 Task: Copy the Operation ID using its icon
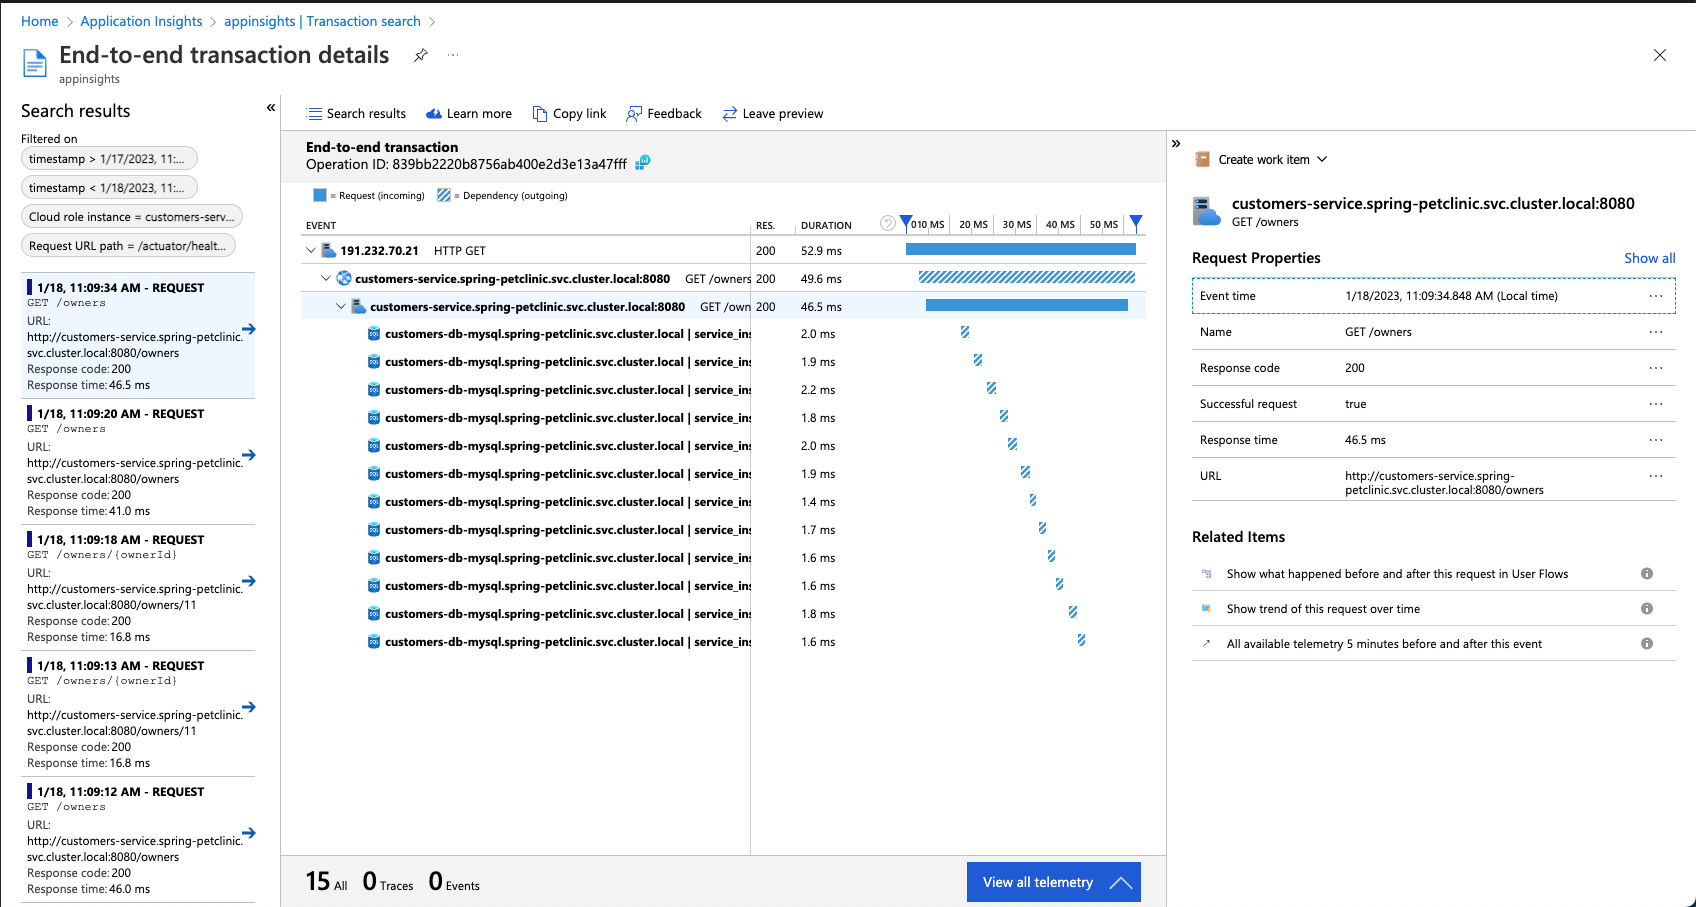[643, 163]
